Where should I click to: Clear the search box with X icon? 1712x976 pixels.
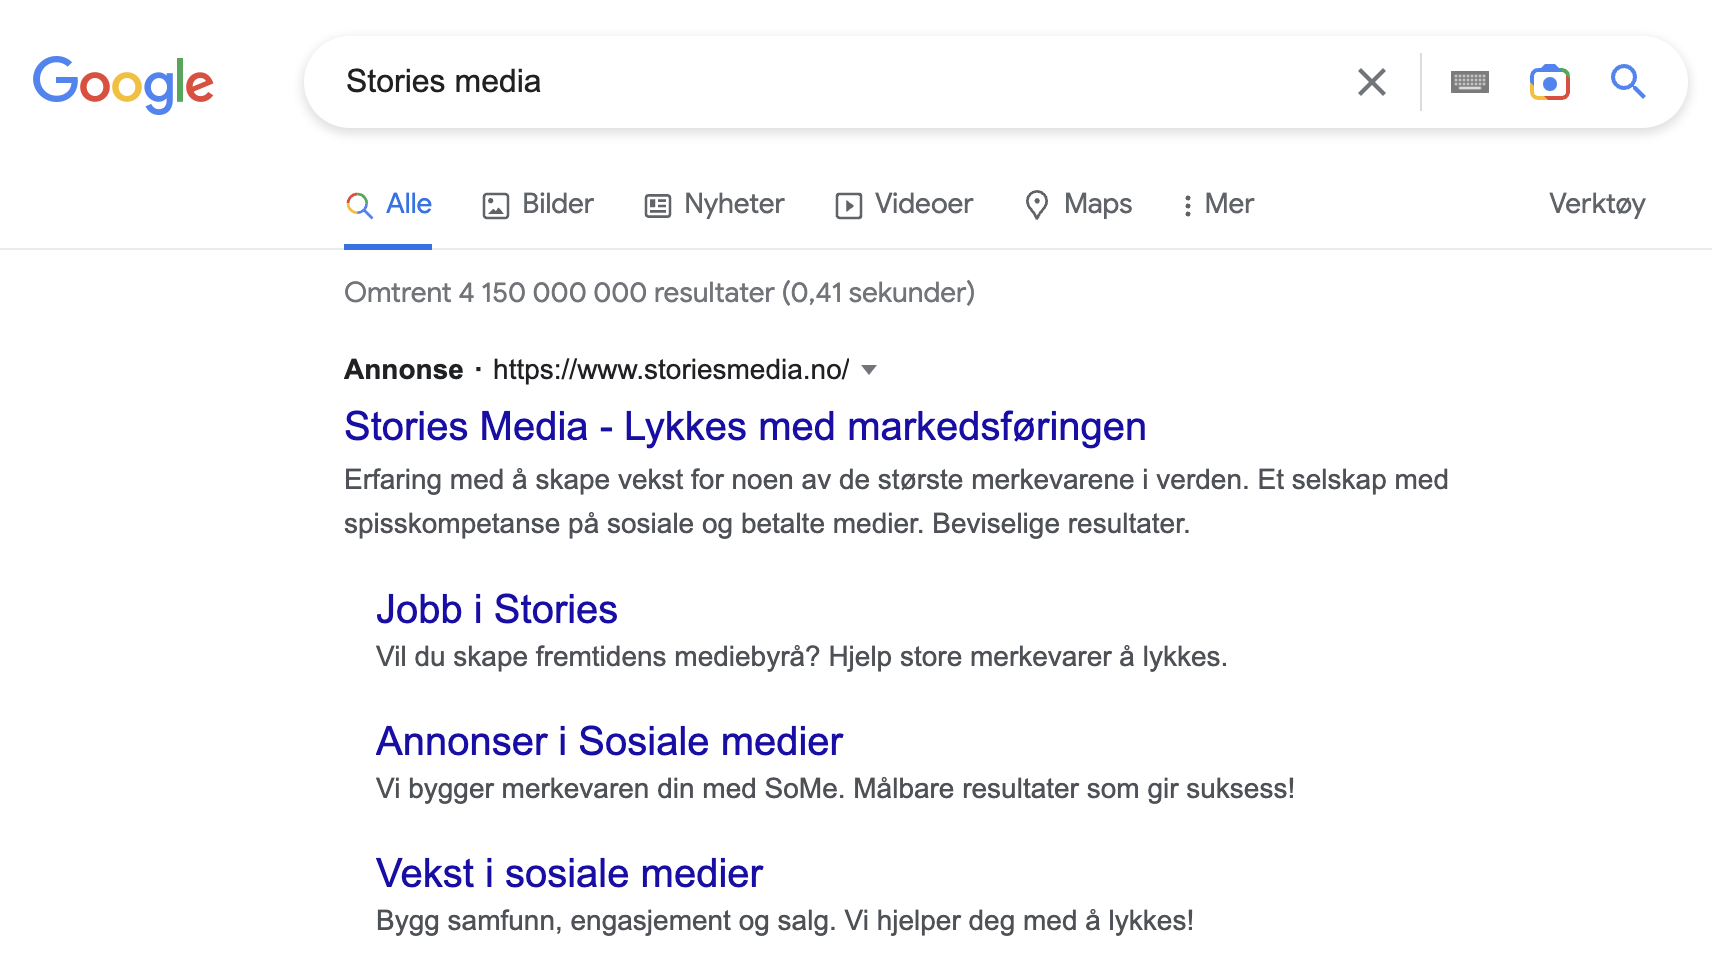(x=1372, y=82)
